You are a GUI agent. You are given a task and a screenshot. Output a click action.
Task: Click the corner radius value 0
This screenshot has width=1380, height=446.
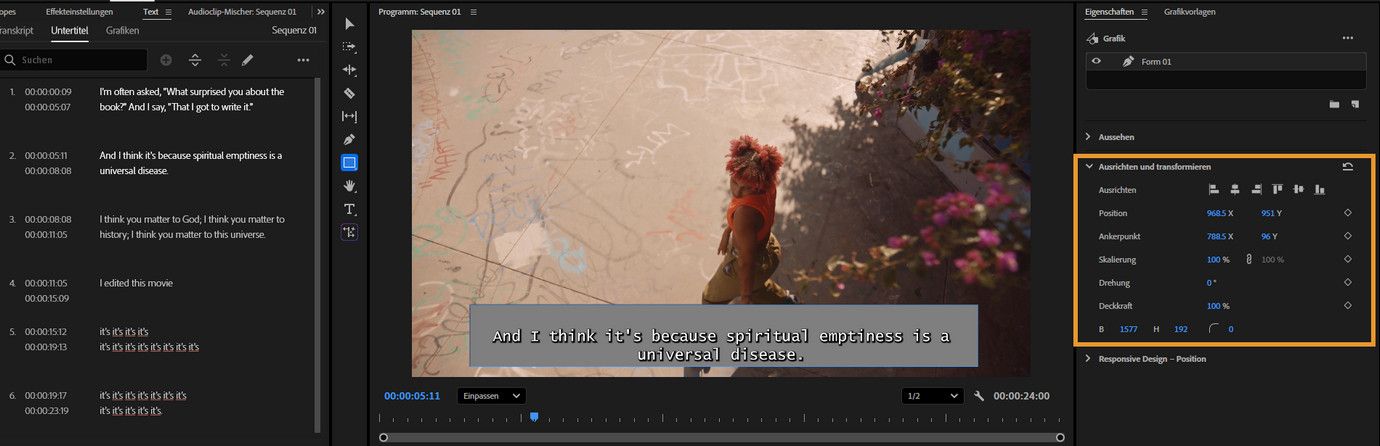tap(1231, 329)
